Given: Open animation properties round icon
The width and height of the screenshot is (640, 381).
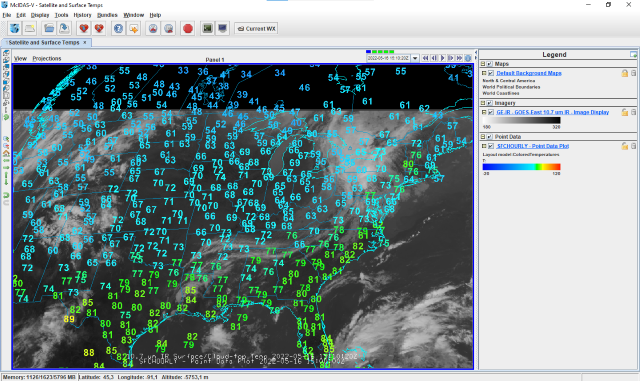Looking at the screenshot, I should pos(468,58).
